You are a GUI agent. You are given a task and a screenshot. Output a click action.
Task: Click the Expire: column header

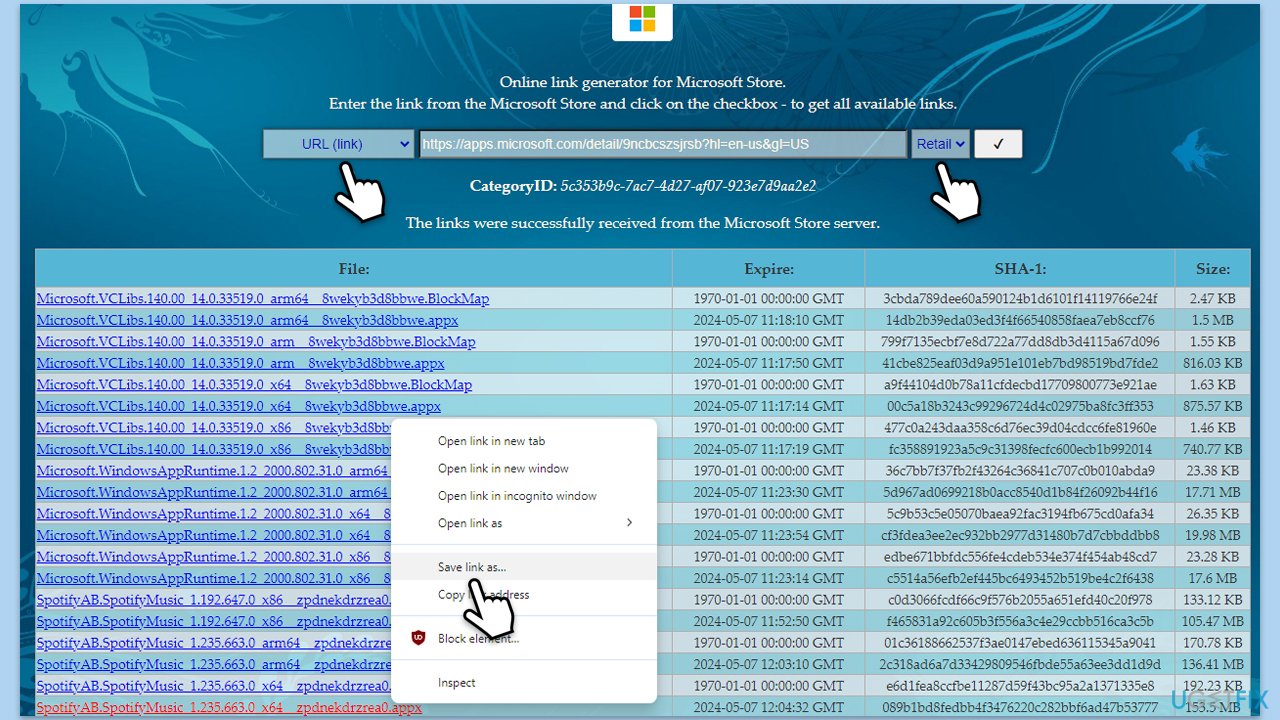click(769, 269)
